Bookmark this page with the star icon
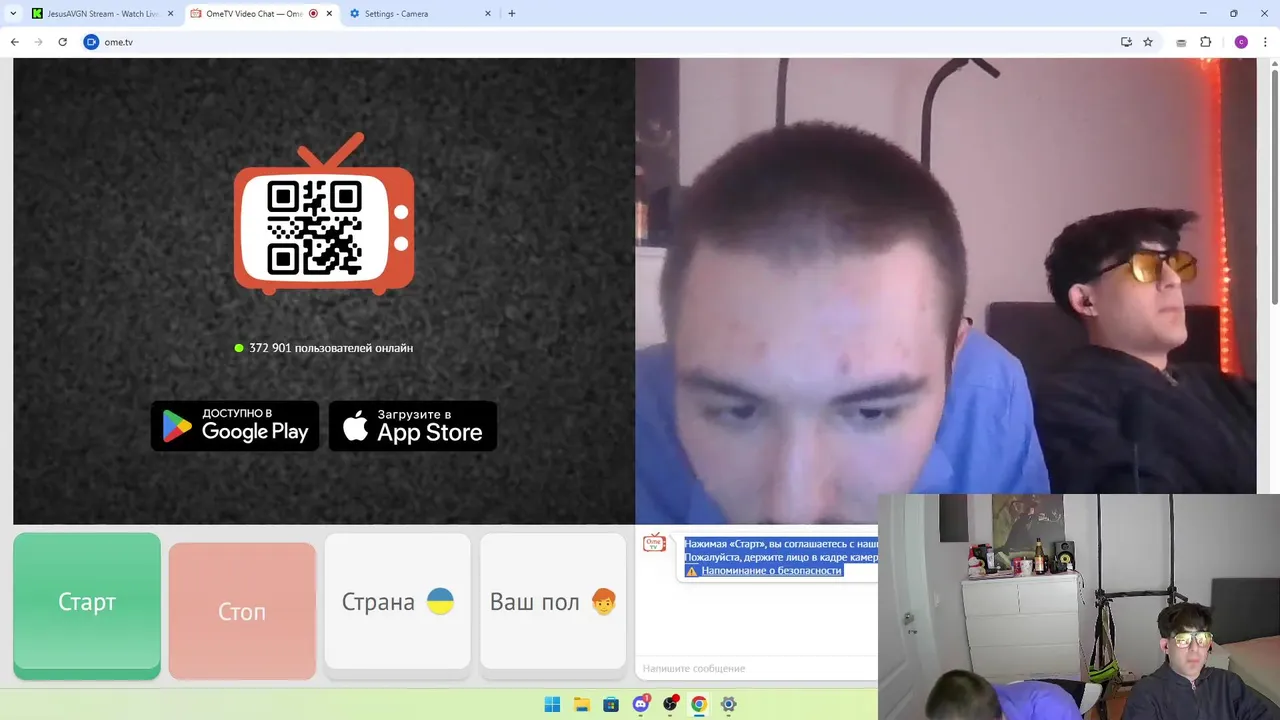Screen dimensions: 1280x720 click(1148, 42)
